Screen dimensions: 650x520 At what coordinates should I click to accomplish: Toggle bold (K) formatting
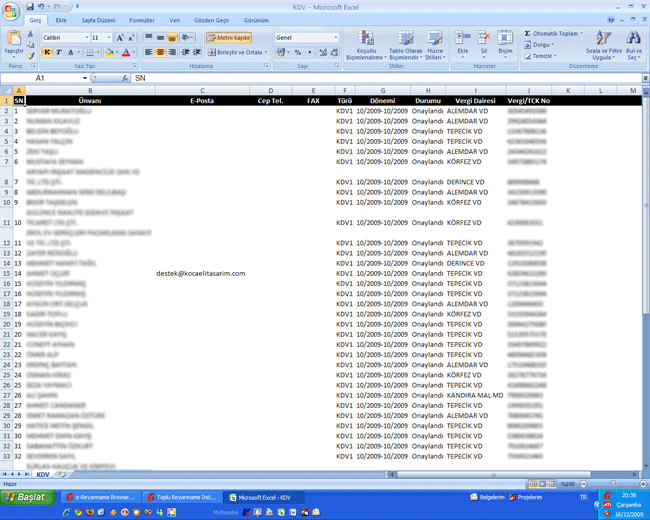pyautogui.click(x=47, y=52)
